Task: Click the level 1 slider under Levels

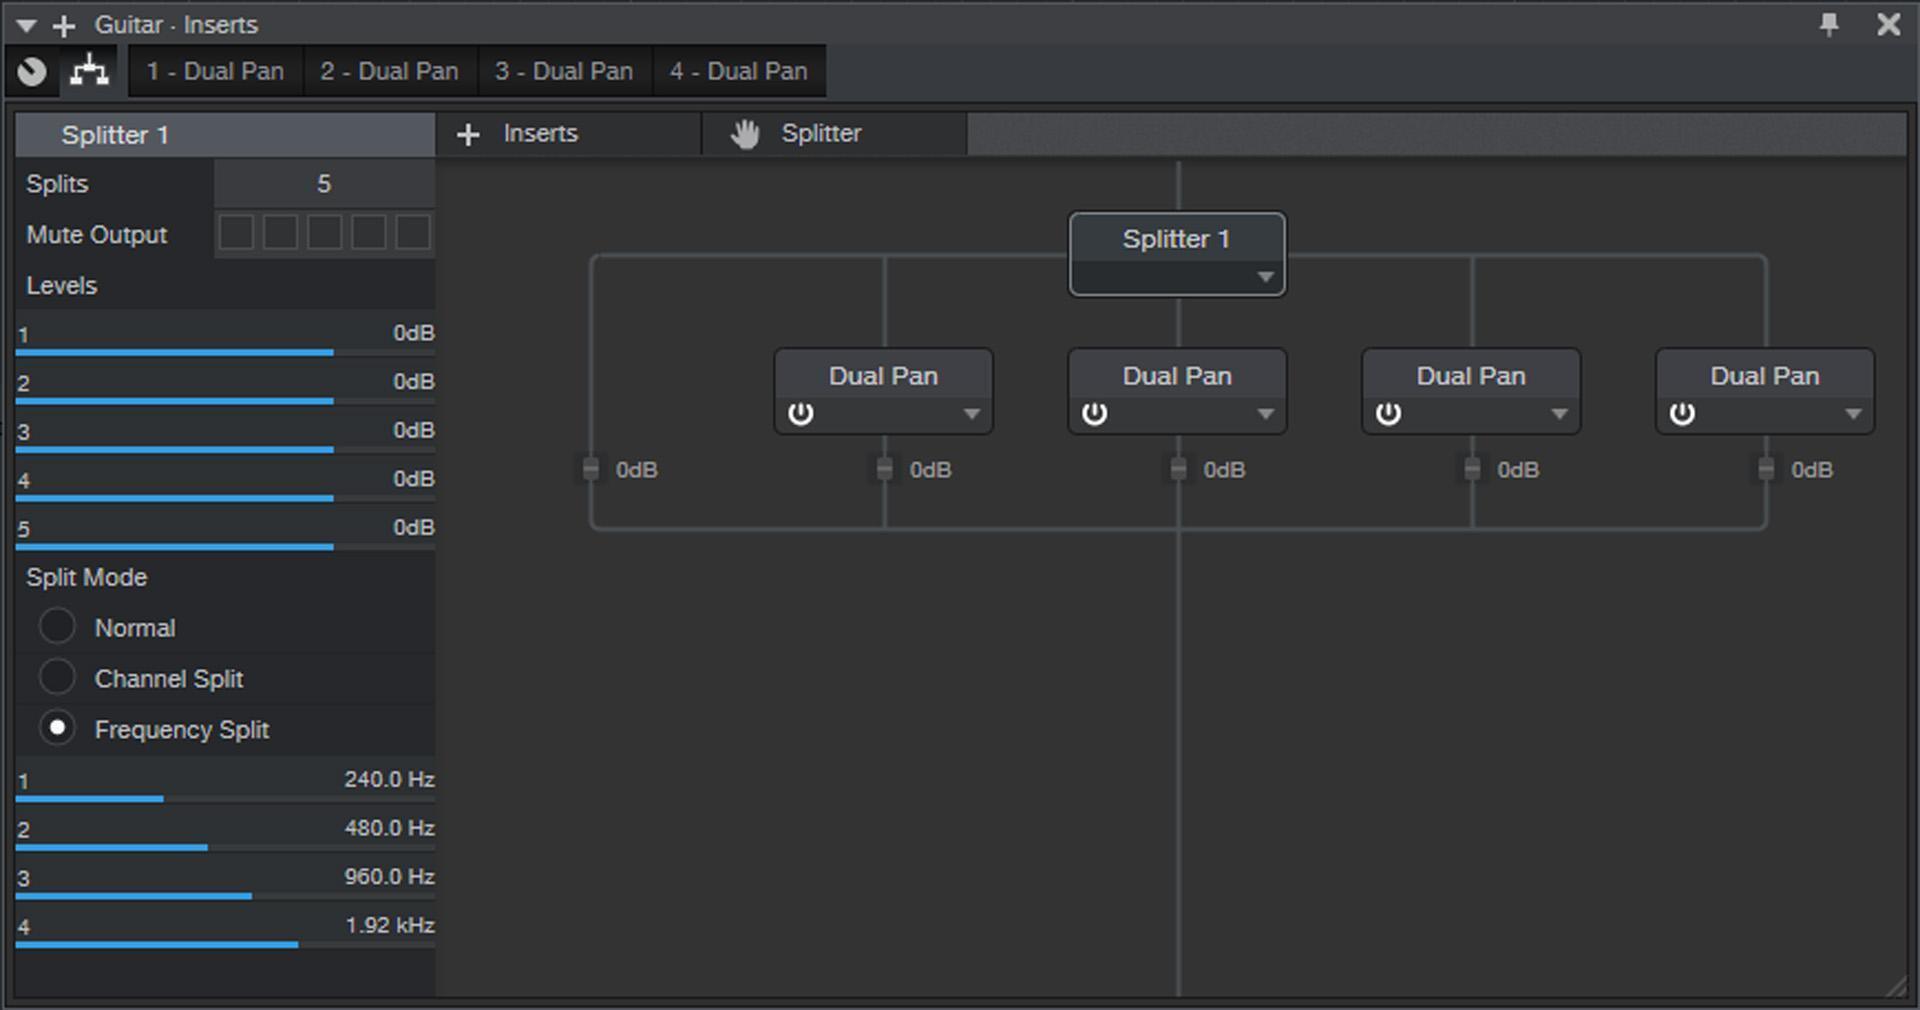Action: click(175, 352)
